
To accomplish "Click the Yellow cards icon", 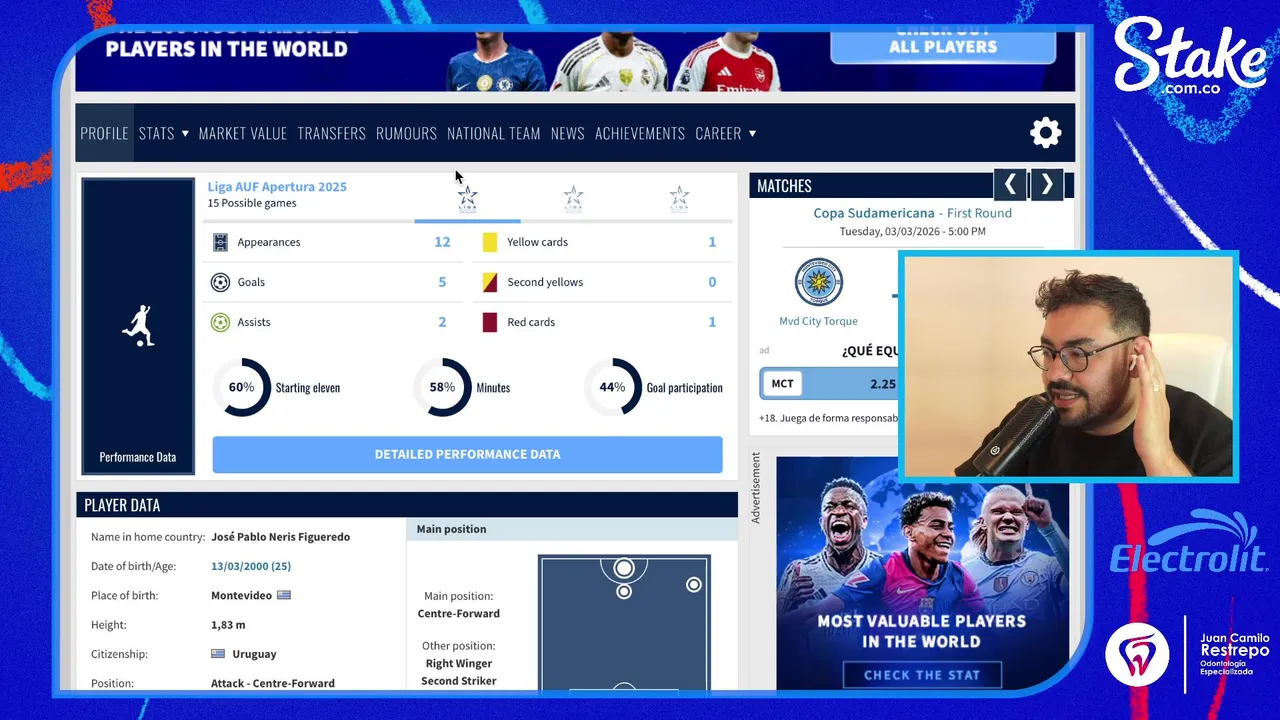I will tap(490, 242).
